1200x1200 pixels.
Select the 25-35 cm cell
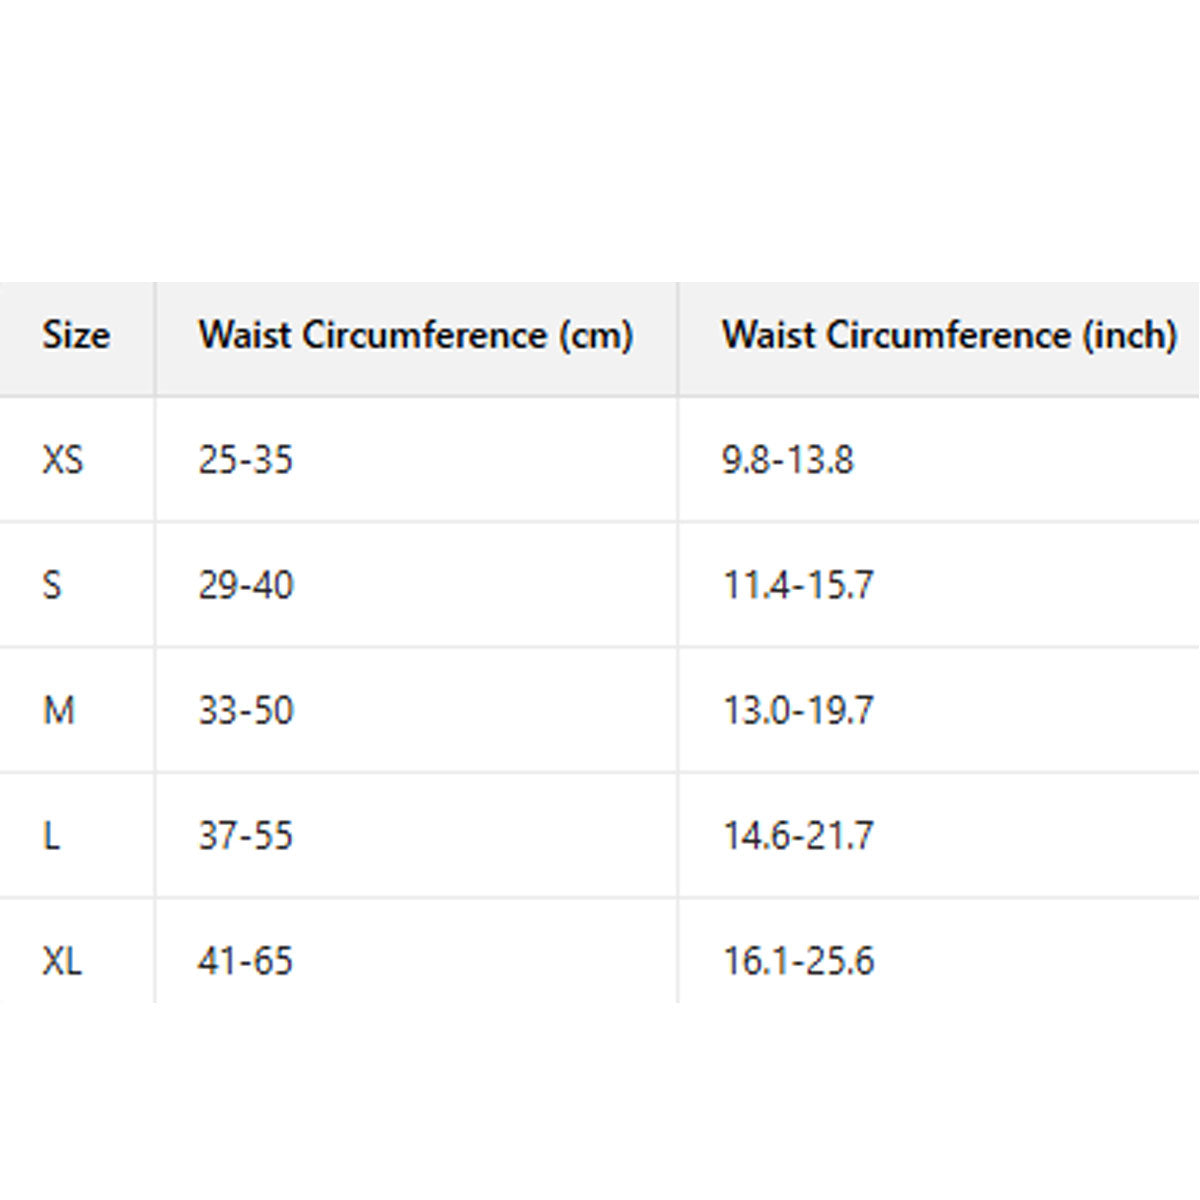point(245,460)
